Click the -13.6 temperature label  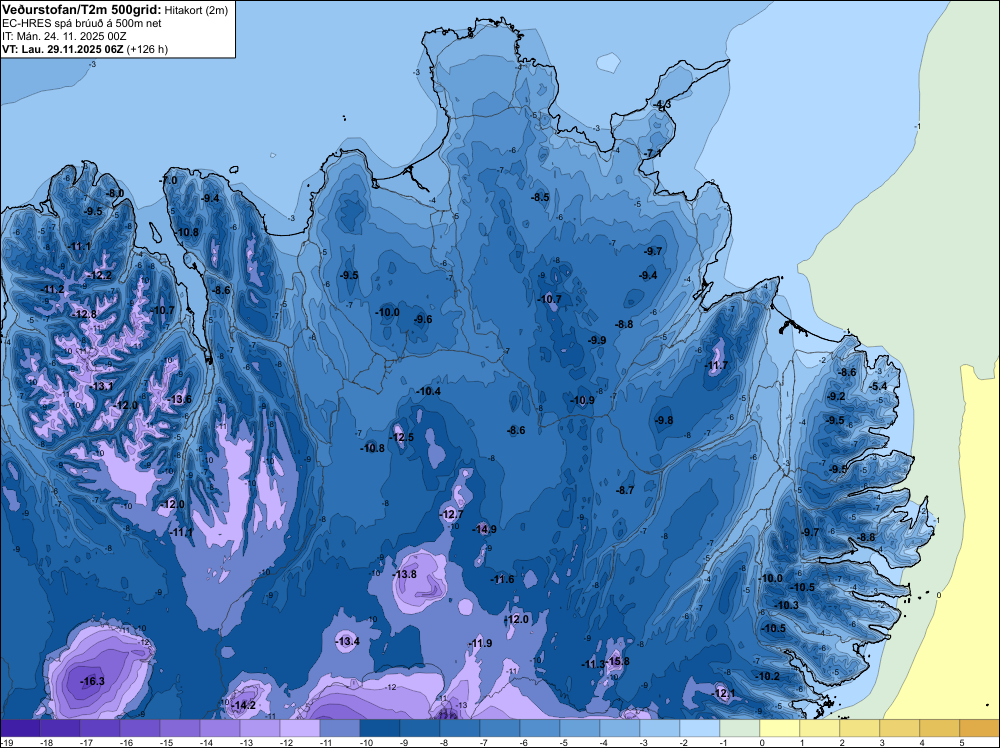[x=180, y=400]
